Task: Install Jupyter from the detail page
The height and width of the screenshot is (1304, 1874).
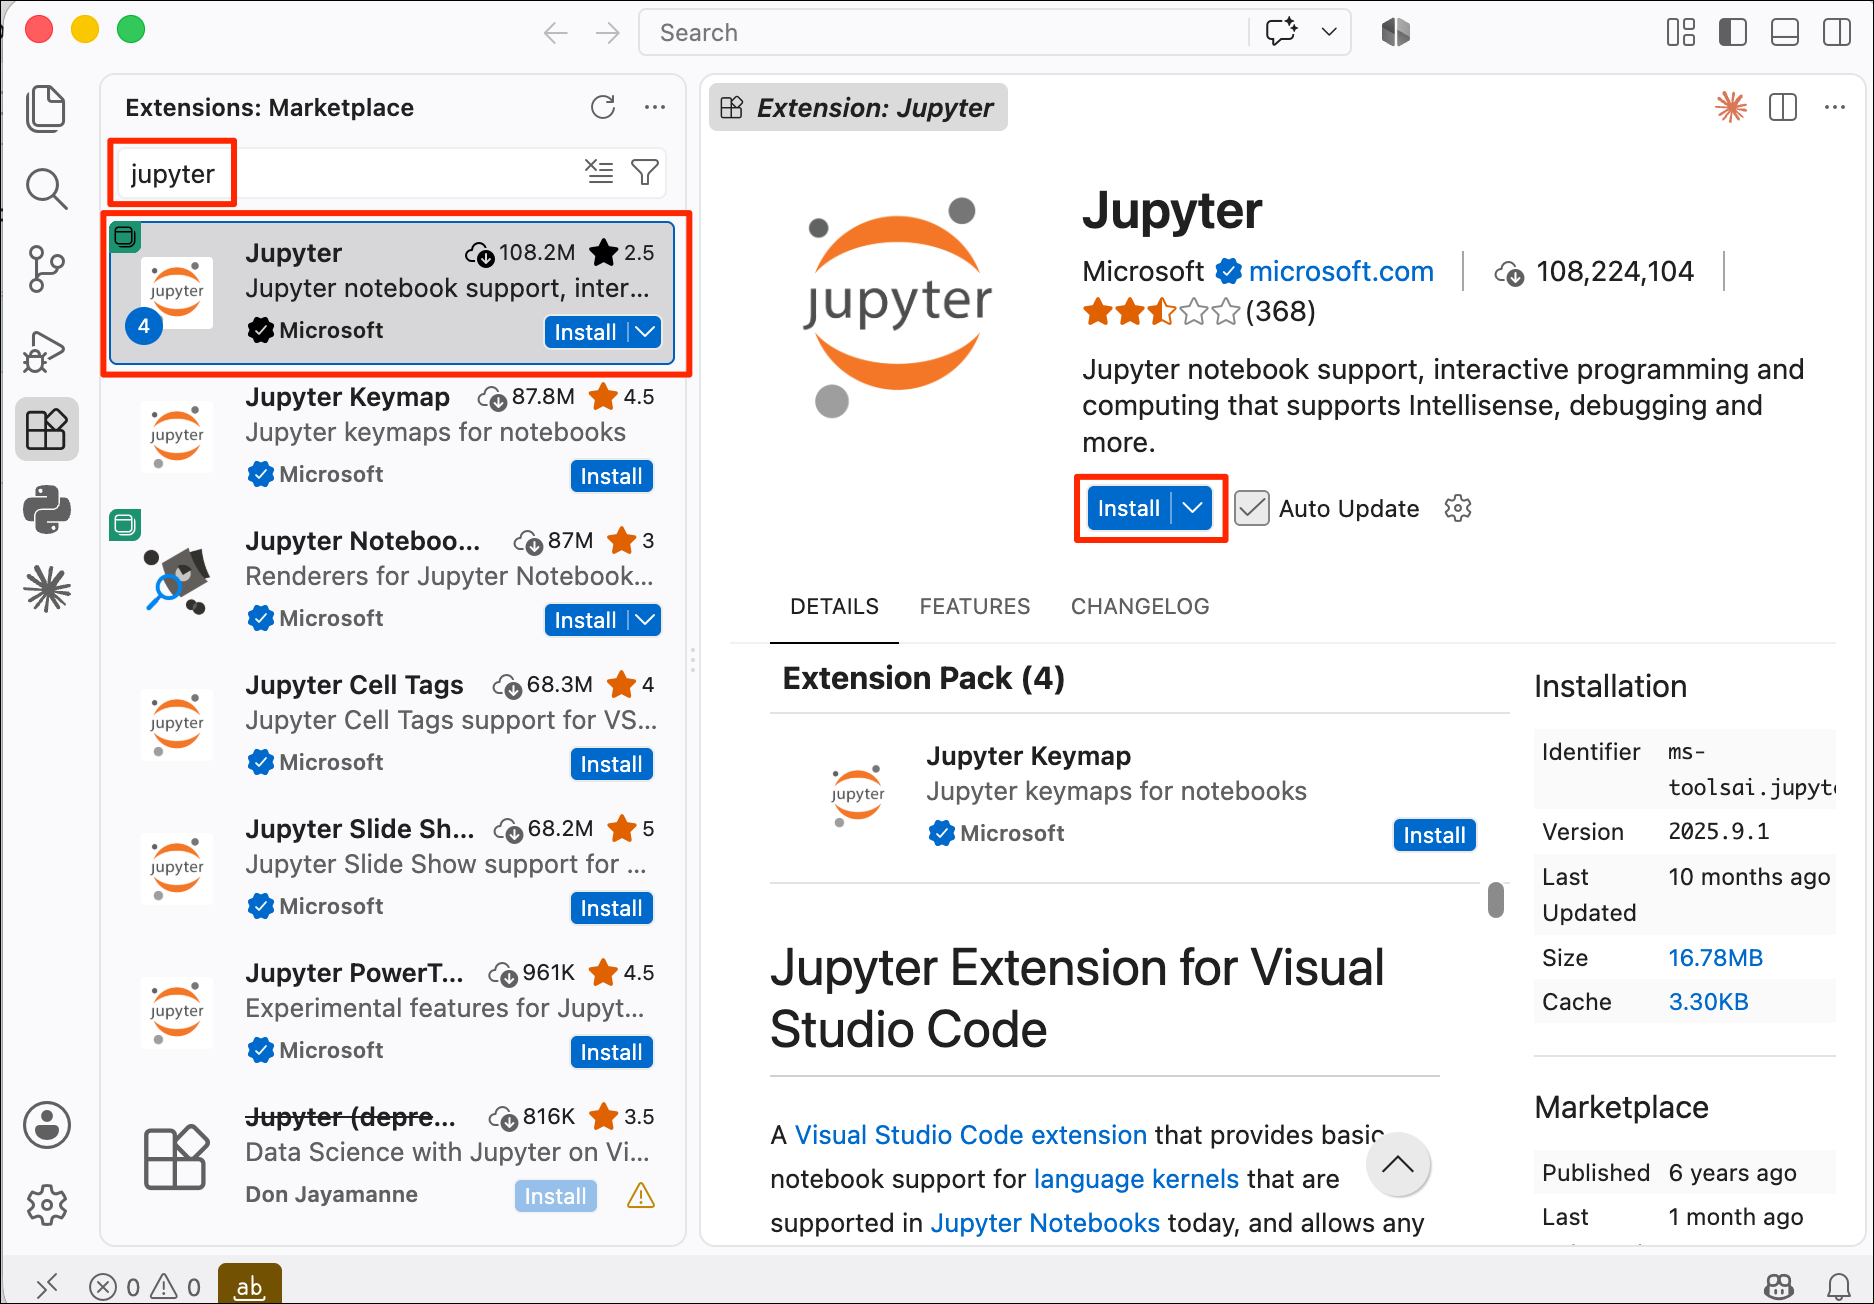Action: click(x=1129, y=508)
